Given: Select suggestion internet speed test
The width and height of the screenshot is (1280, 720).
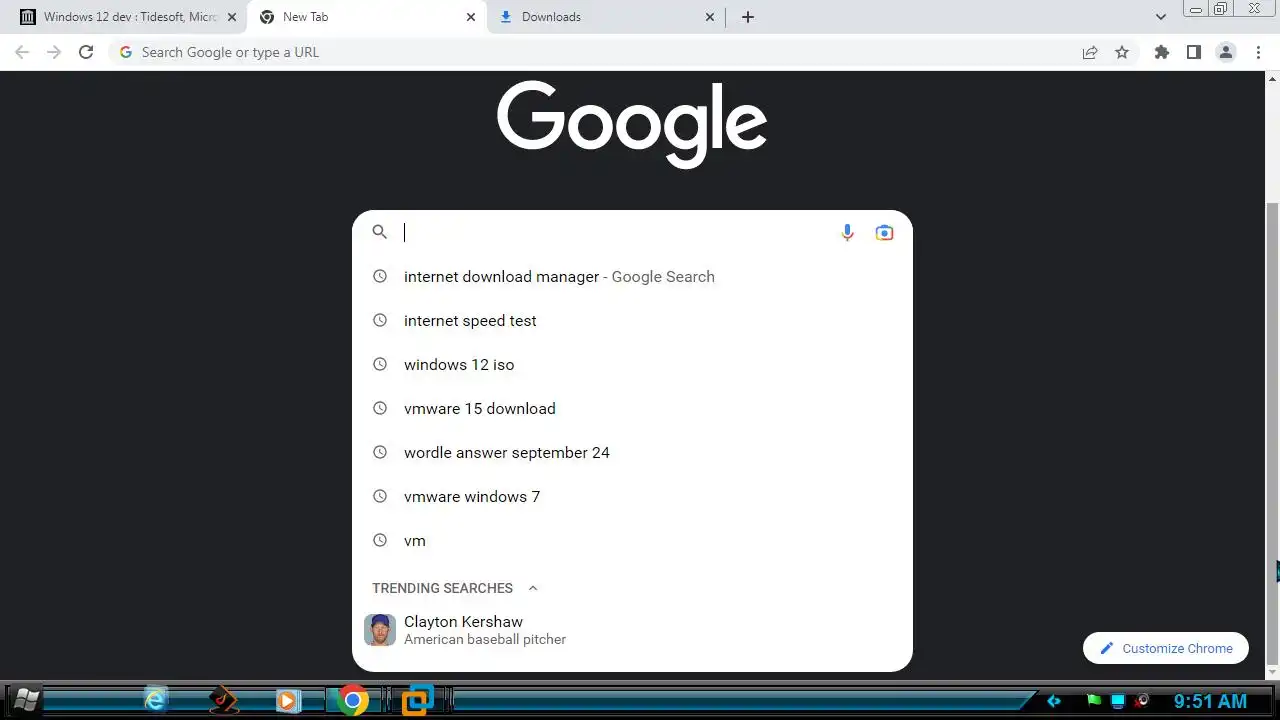Looking at the screenshot, I should point(632,321).
